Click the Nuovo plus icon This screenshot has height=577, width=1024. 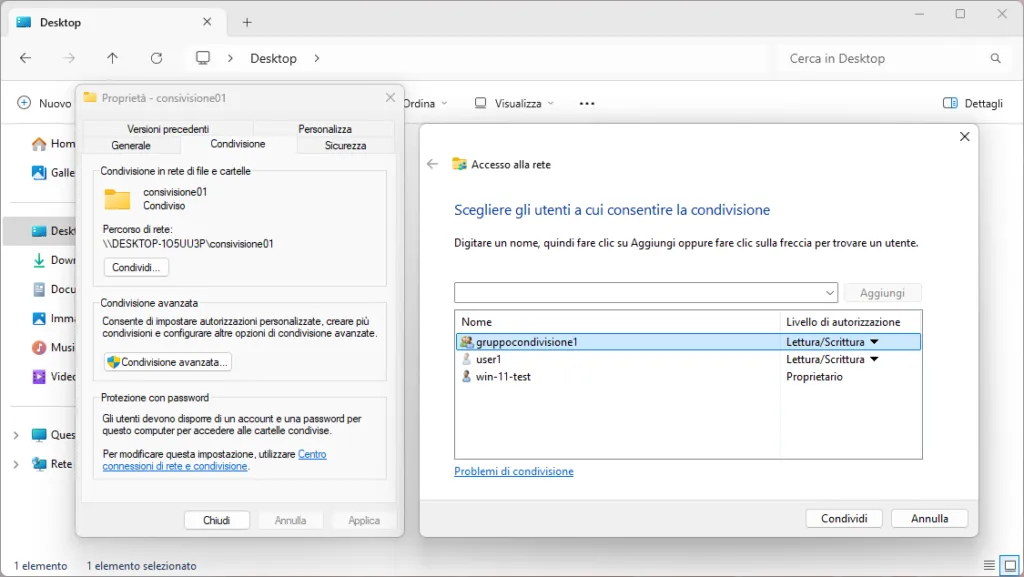pos(24,103)
